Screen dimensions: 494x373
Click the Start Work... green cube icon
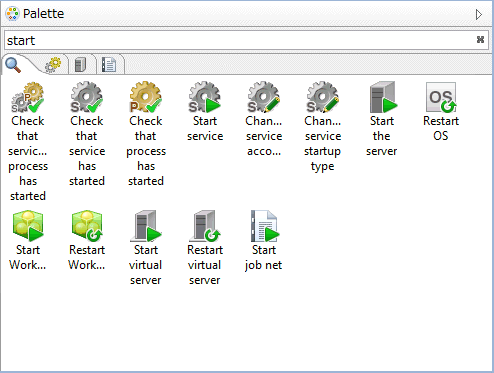click(x=28, y=226)
